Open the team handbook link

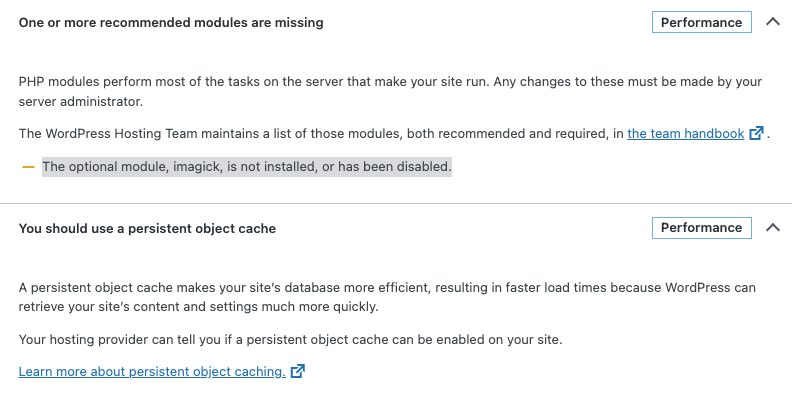tap(685, 133)
